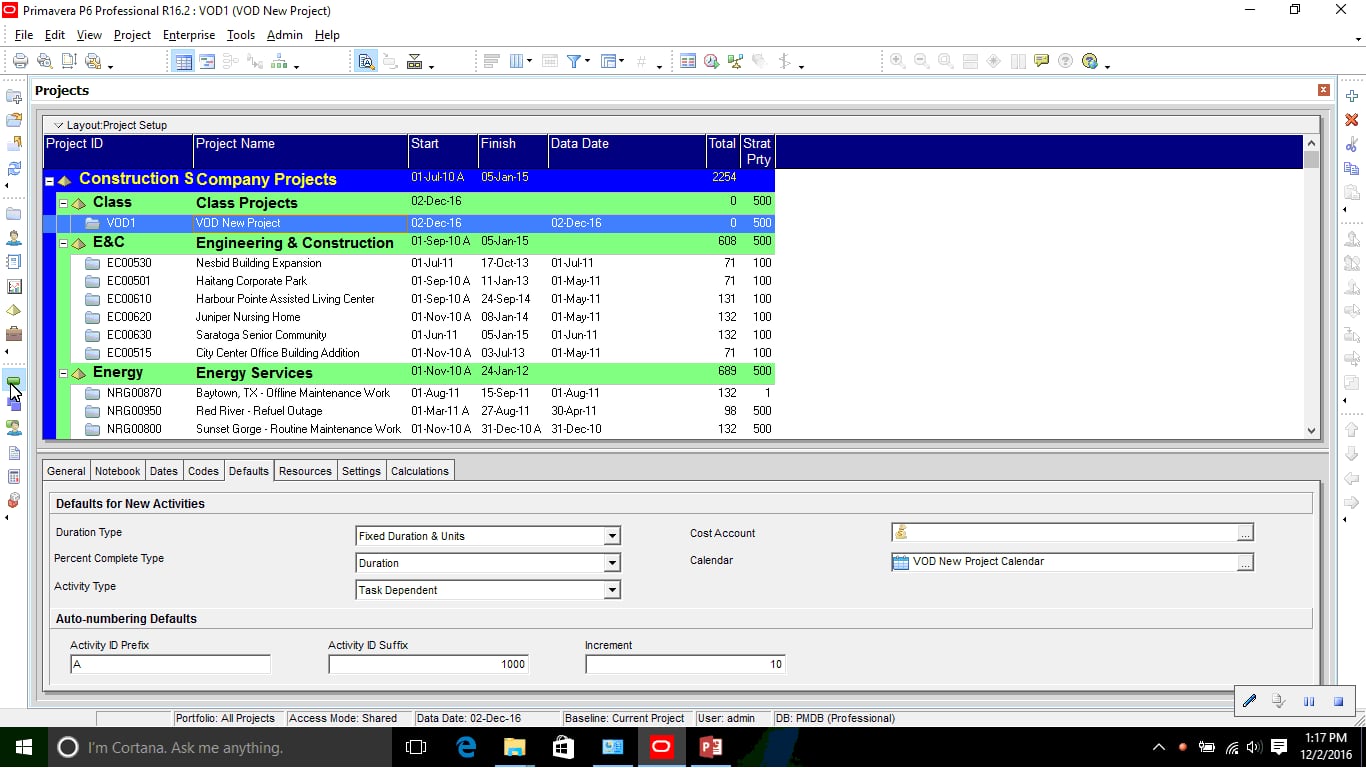Open the online Help globe icon

pos(1090,61)
